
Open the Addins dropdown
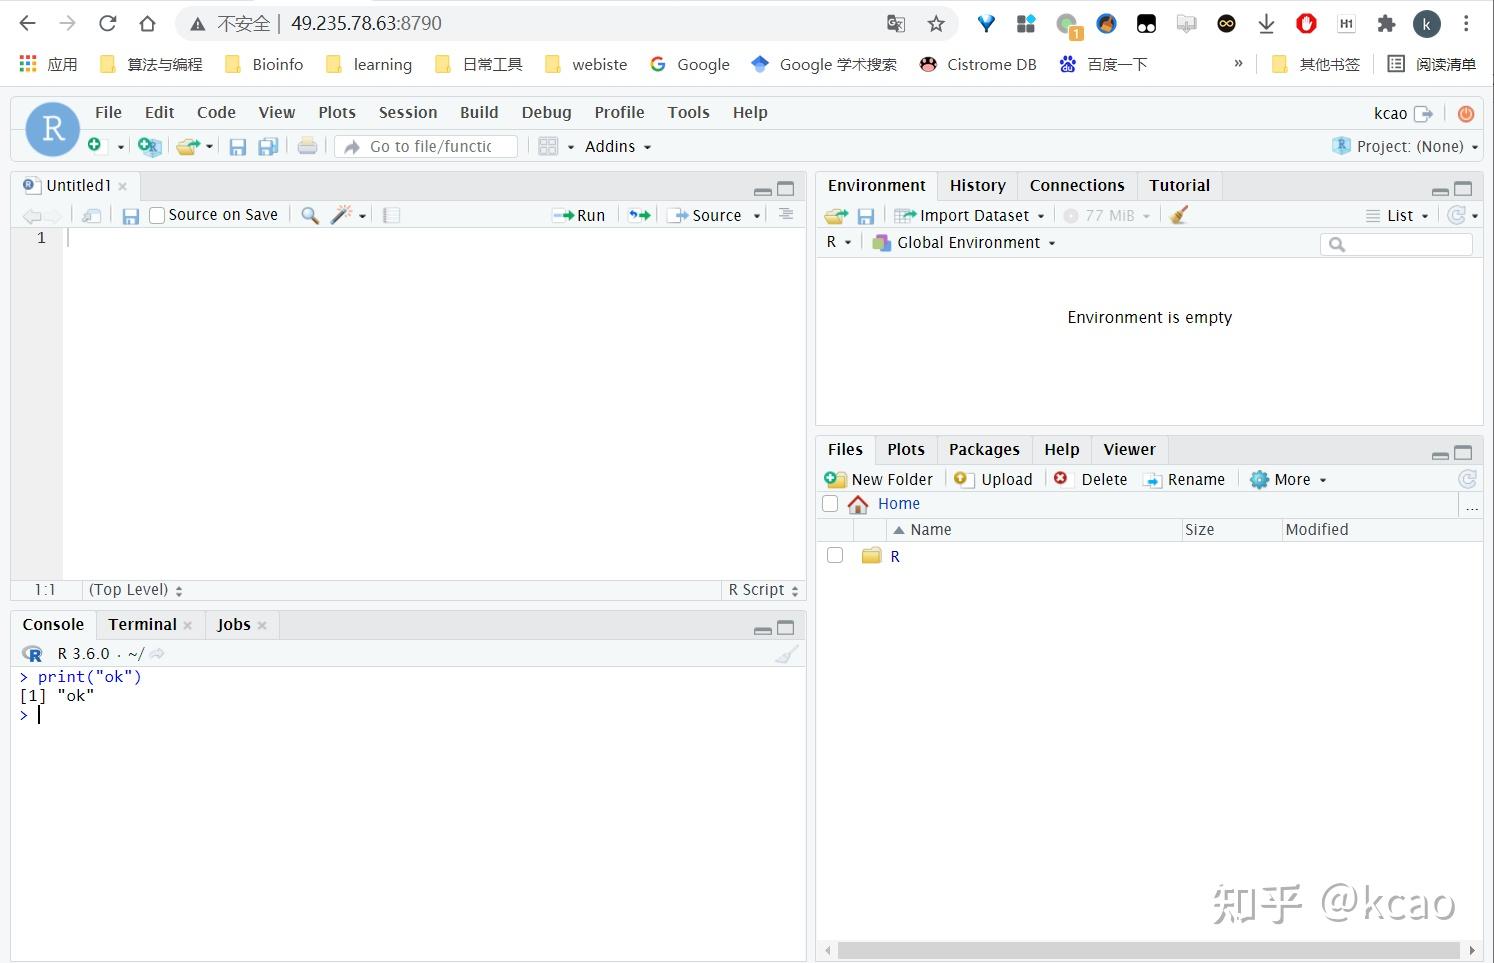click(618, 146)
